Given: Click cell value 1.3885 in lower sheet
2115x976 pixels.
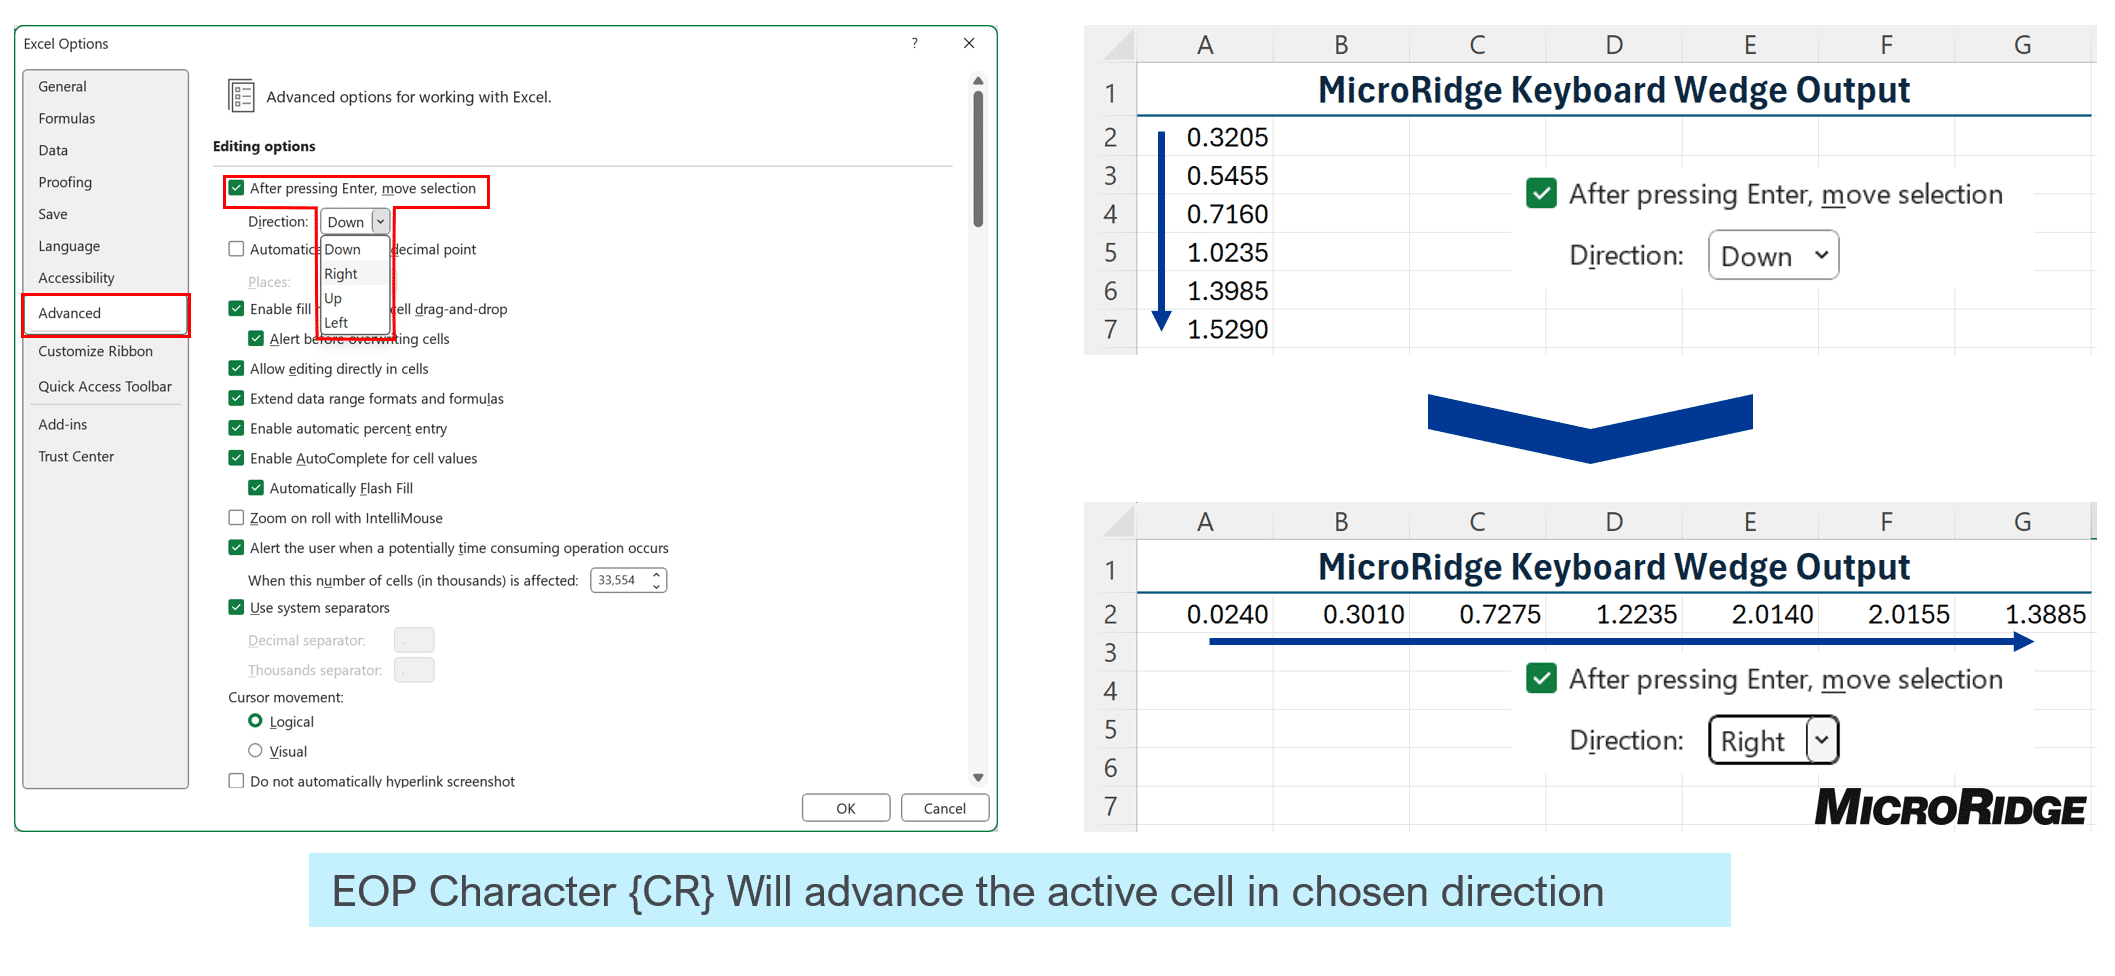Looking at the screenshot, I should pos(2045,614).
